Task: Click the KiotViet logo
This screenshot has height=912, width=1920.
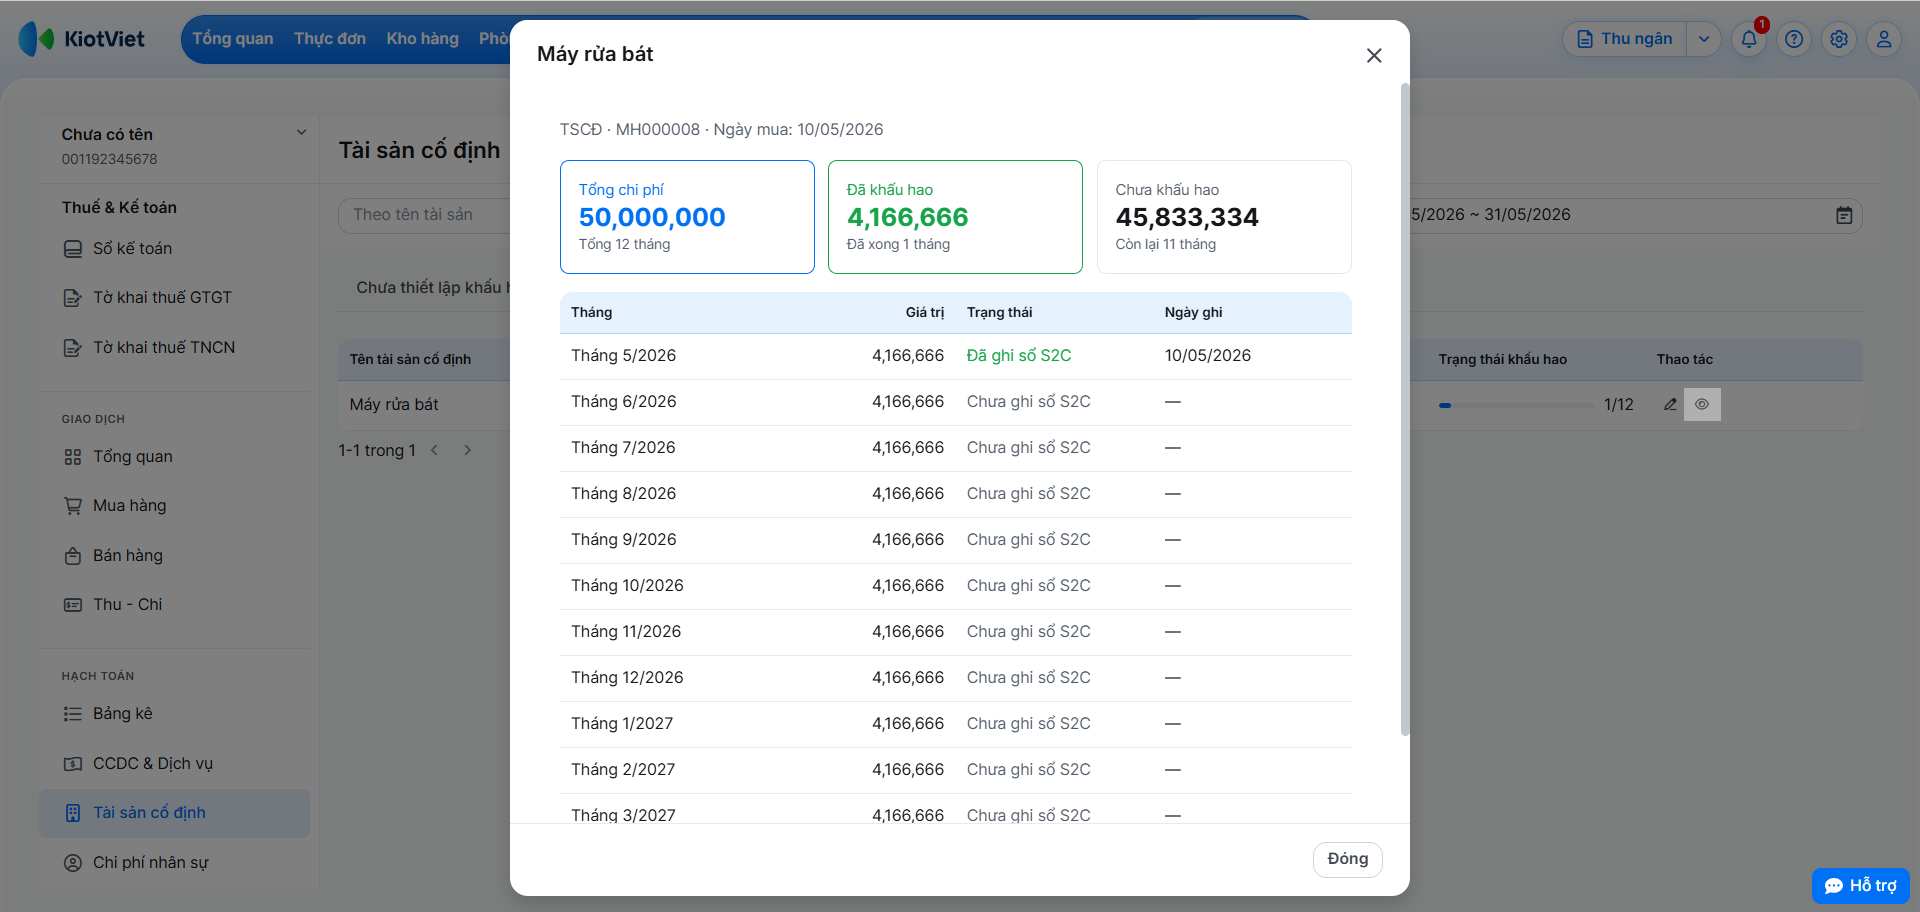Action: click(x=82, y=39)
